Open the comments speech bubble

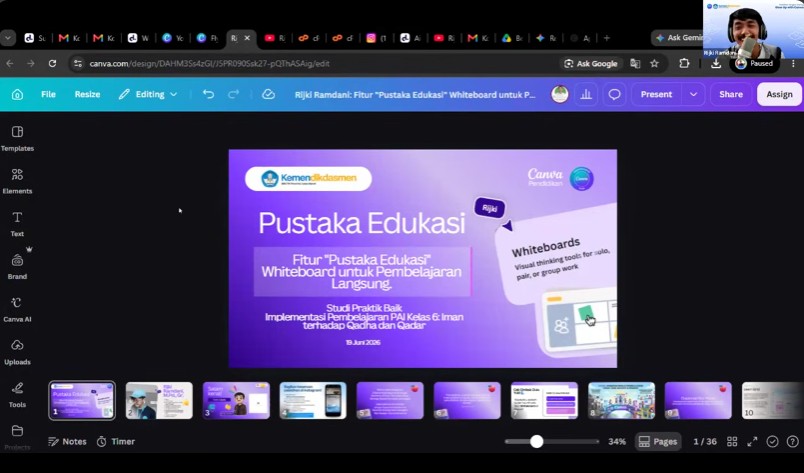point(614,94)
